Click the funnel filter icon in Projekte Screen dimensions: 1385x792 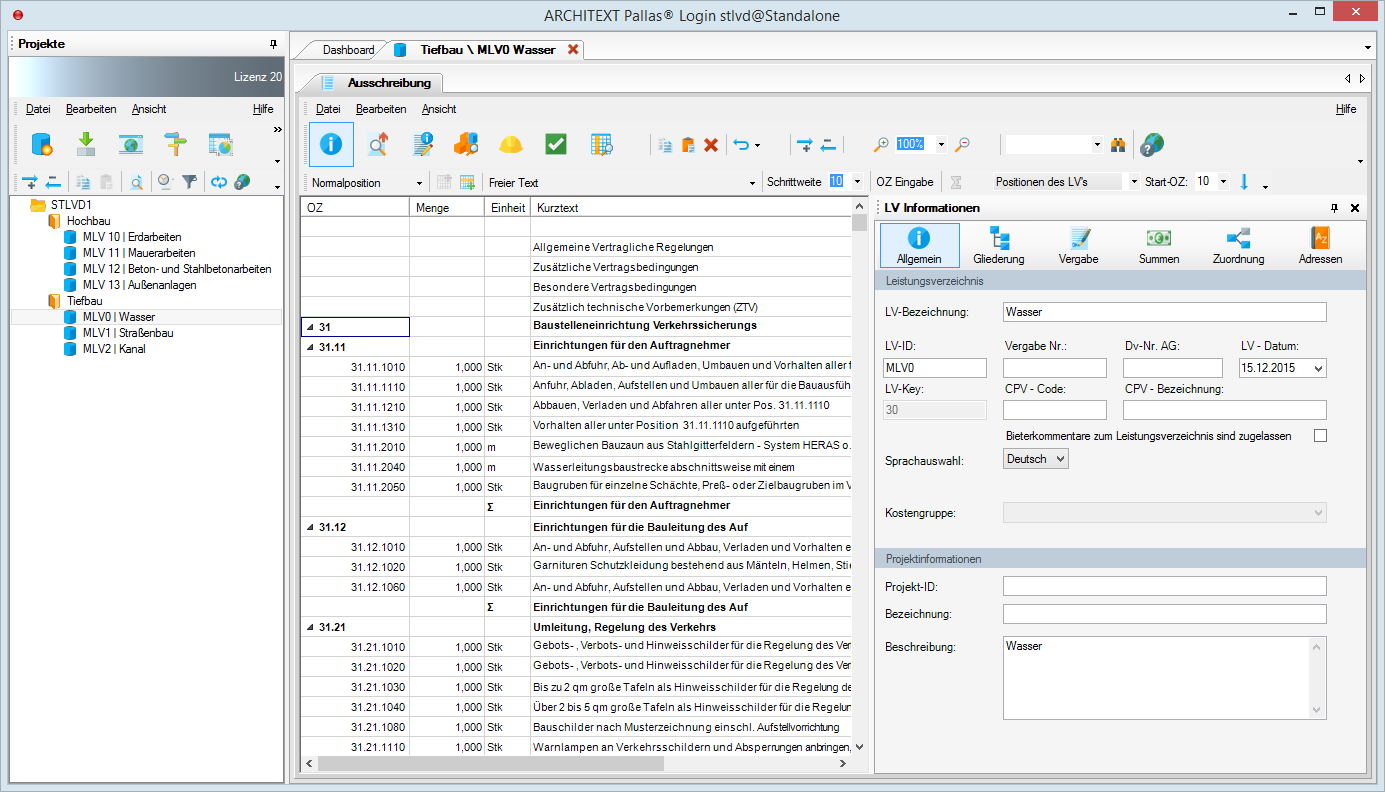(x=189, y=182)
